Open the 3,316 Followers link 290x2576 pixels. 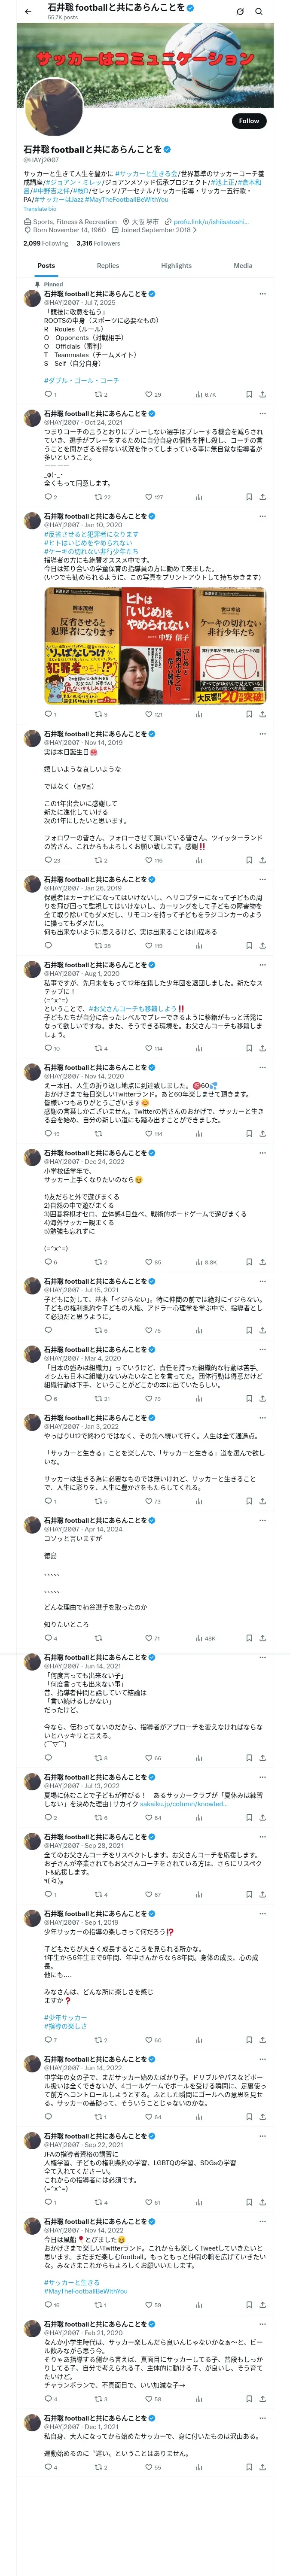click(98, 243)
